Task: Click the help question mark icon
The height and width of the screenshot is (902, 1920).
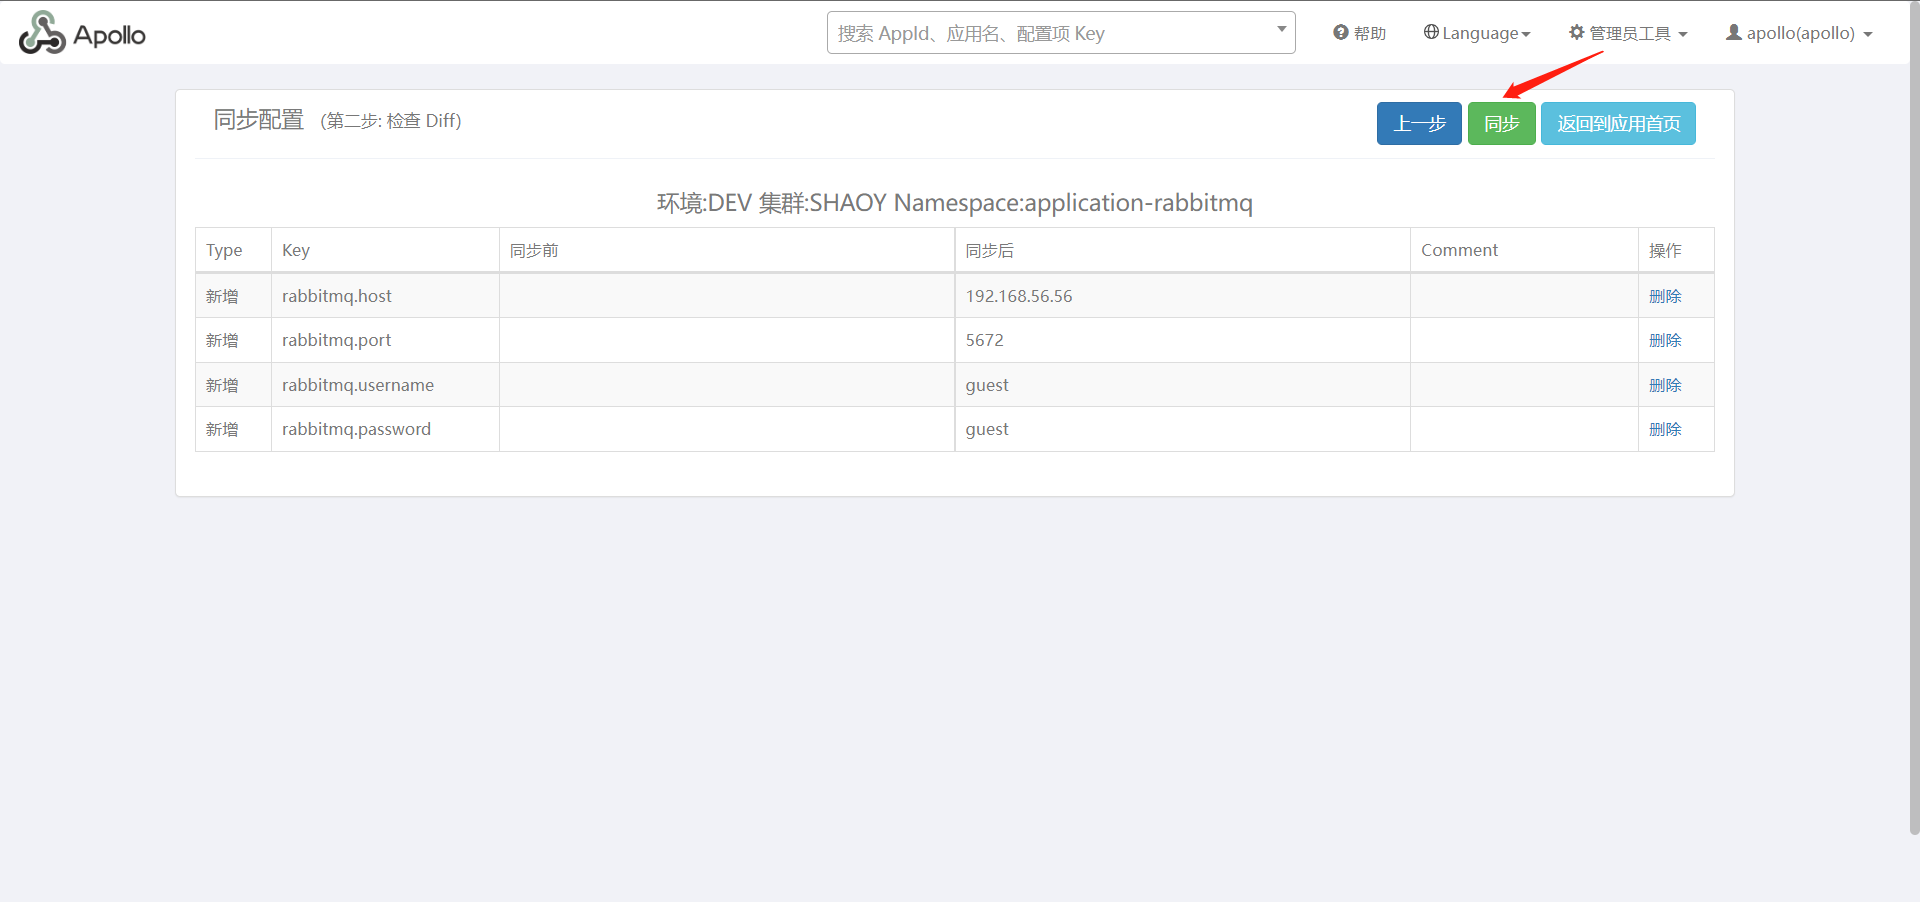Action: [1340, 33]
